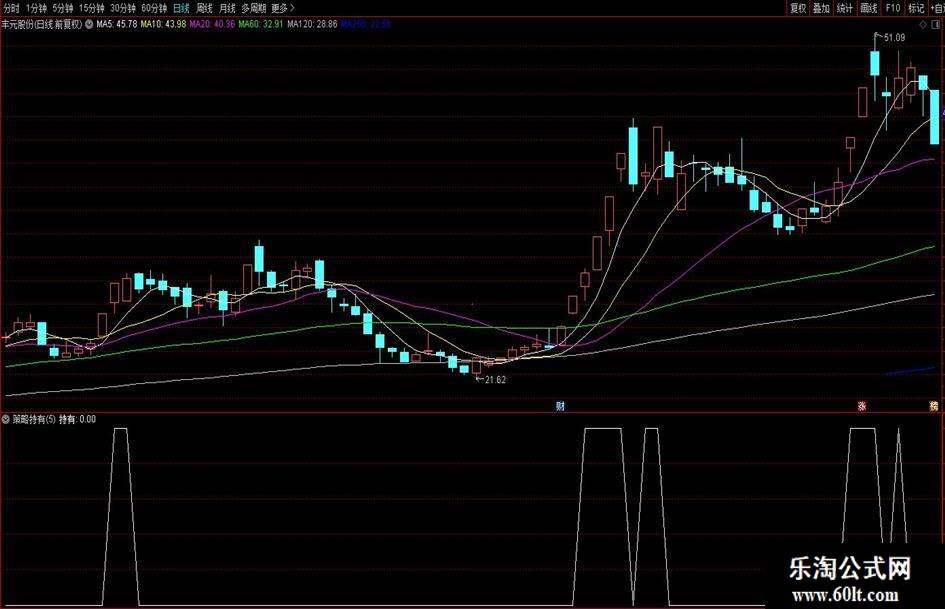Open the 复权 adjustment menu

point(799,8)
